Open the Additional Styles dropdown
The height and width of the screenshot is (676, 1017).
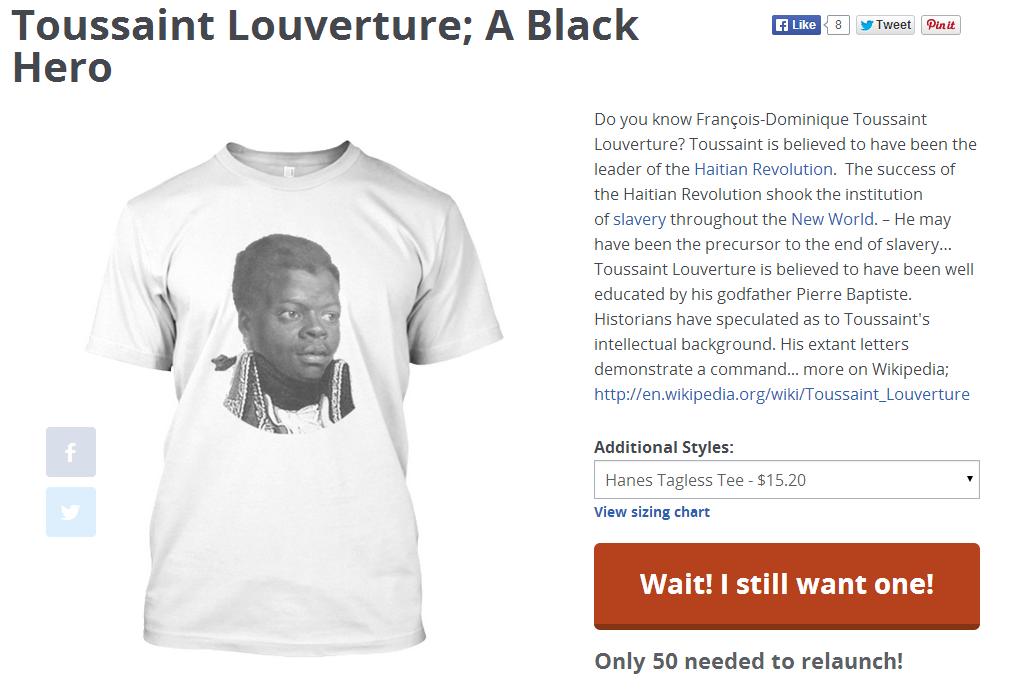click(x=787, y=479)
